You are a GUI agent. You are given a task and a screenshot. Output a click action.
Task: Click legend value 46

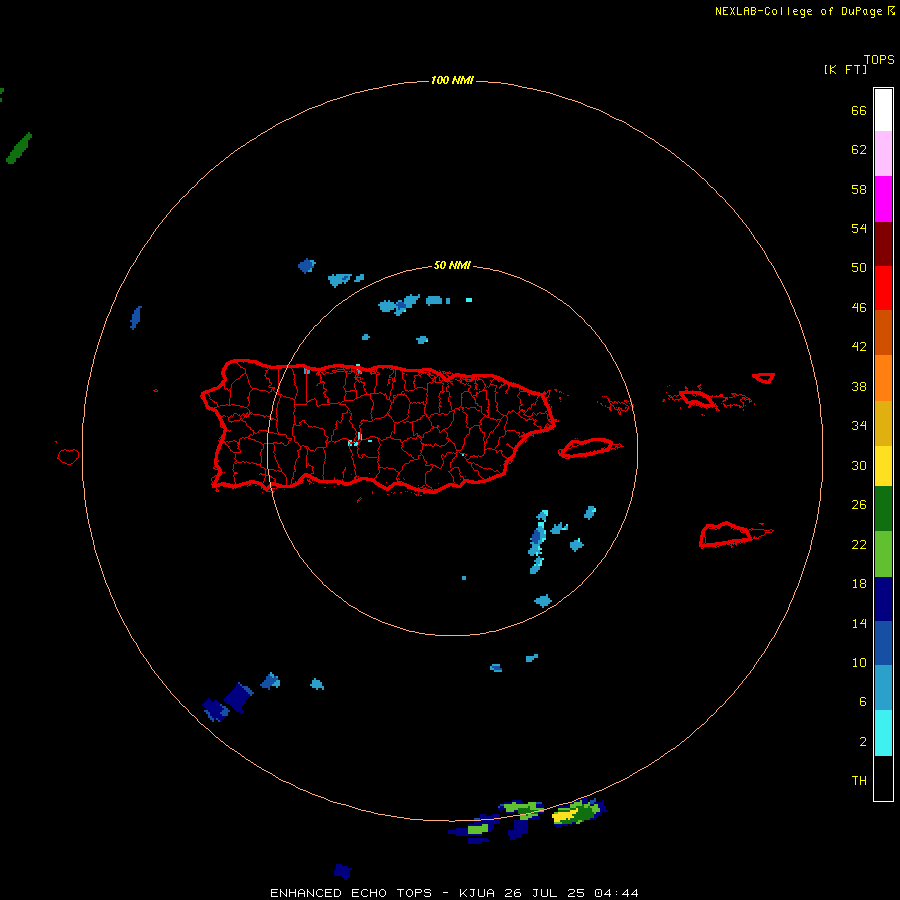[859, 308]
